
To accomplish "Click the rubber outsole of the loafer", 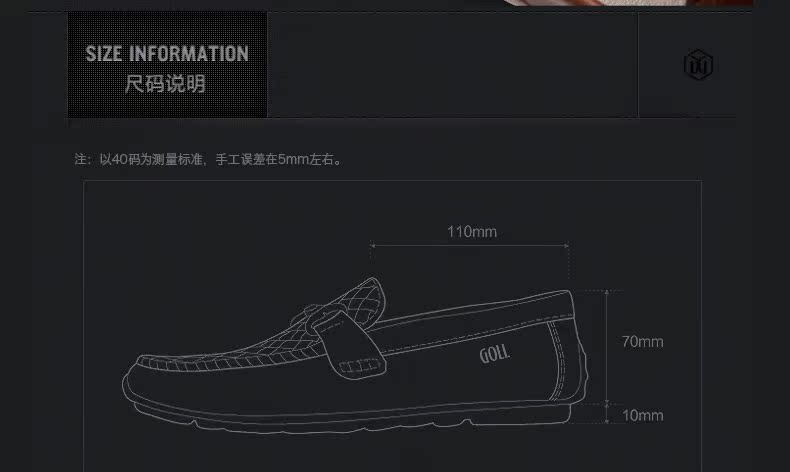I will pyautogui.click(x=348, y=416).
